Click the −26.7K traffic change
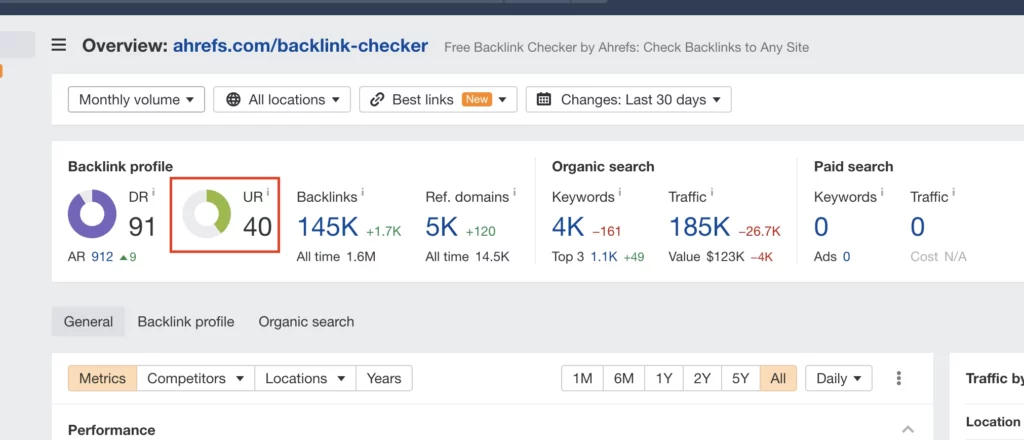 (759, 231)
